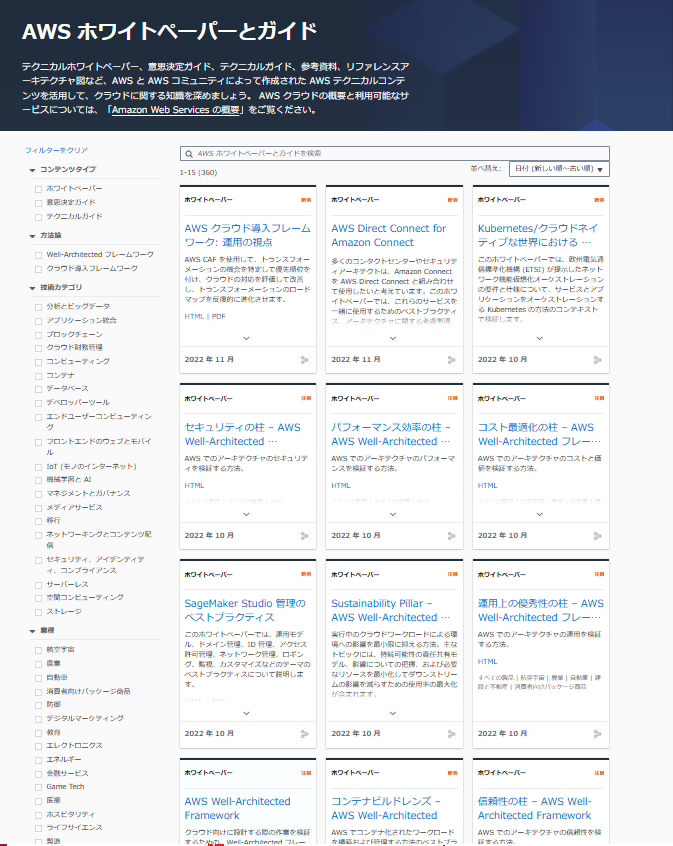Check the Game Tech industry filter
The image size is (673, 846).
[x=38, y=787]
